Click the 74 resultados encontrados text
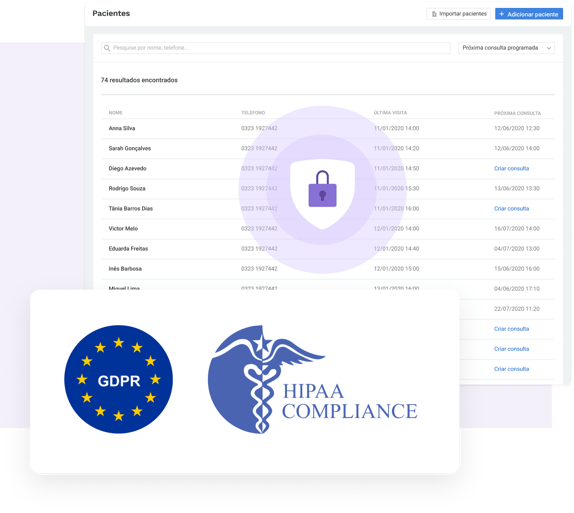The height and width of the screenshot is (513, 574). [x=139, y=80]
